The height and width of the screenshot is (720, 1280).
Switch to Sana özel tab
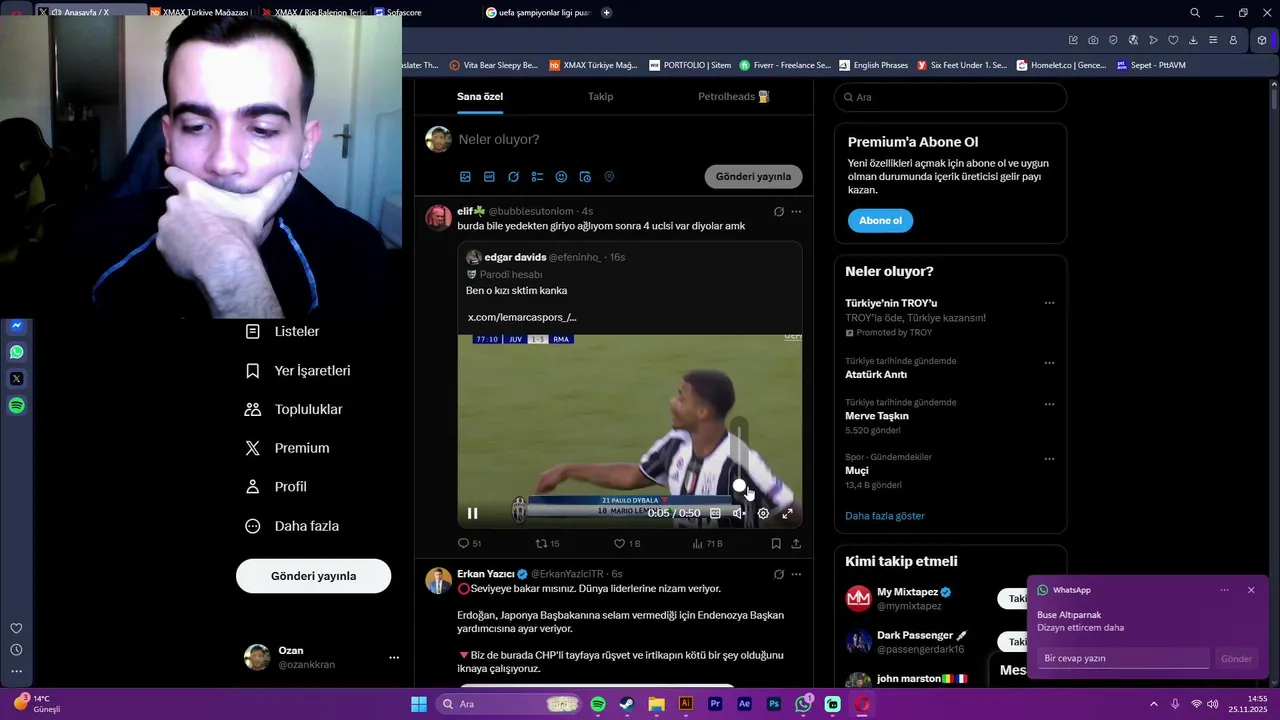(x=480, y=97)
